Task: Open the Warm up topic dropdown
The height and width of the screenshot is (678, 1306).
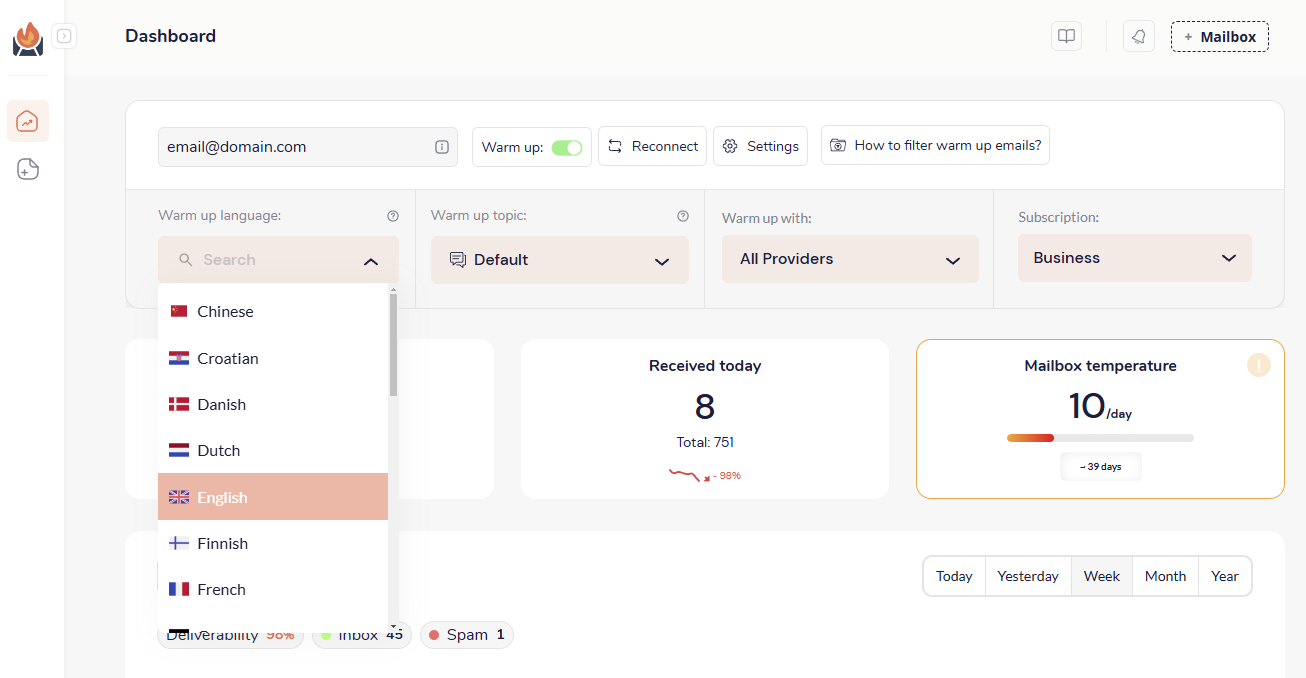Action: [x=560, y=260]
